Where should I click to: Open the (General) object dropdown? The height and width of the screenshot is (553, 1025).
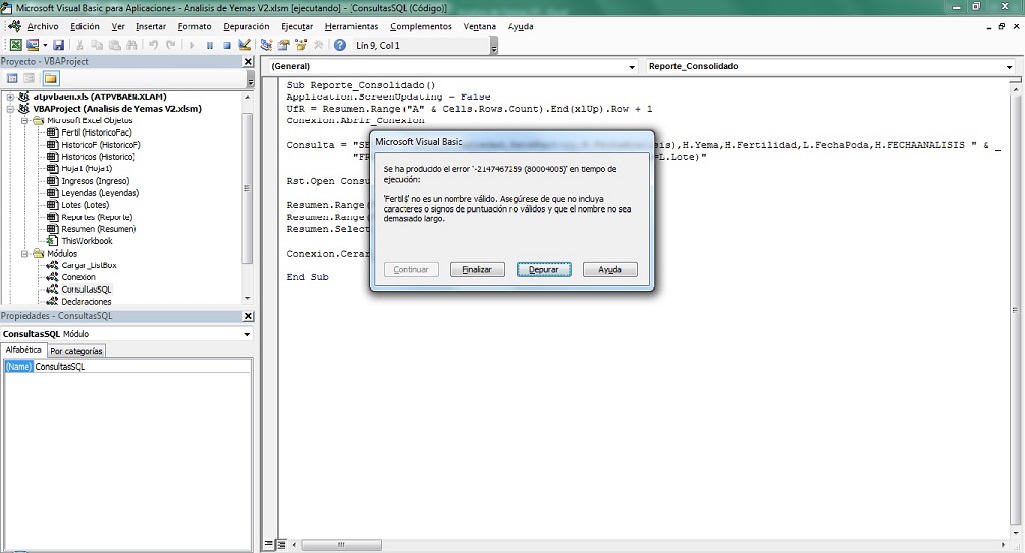(631, 67)
